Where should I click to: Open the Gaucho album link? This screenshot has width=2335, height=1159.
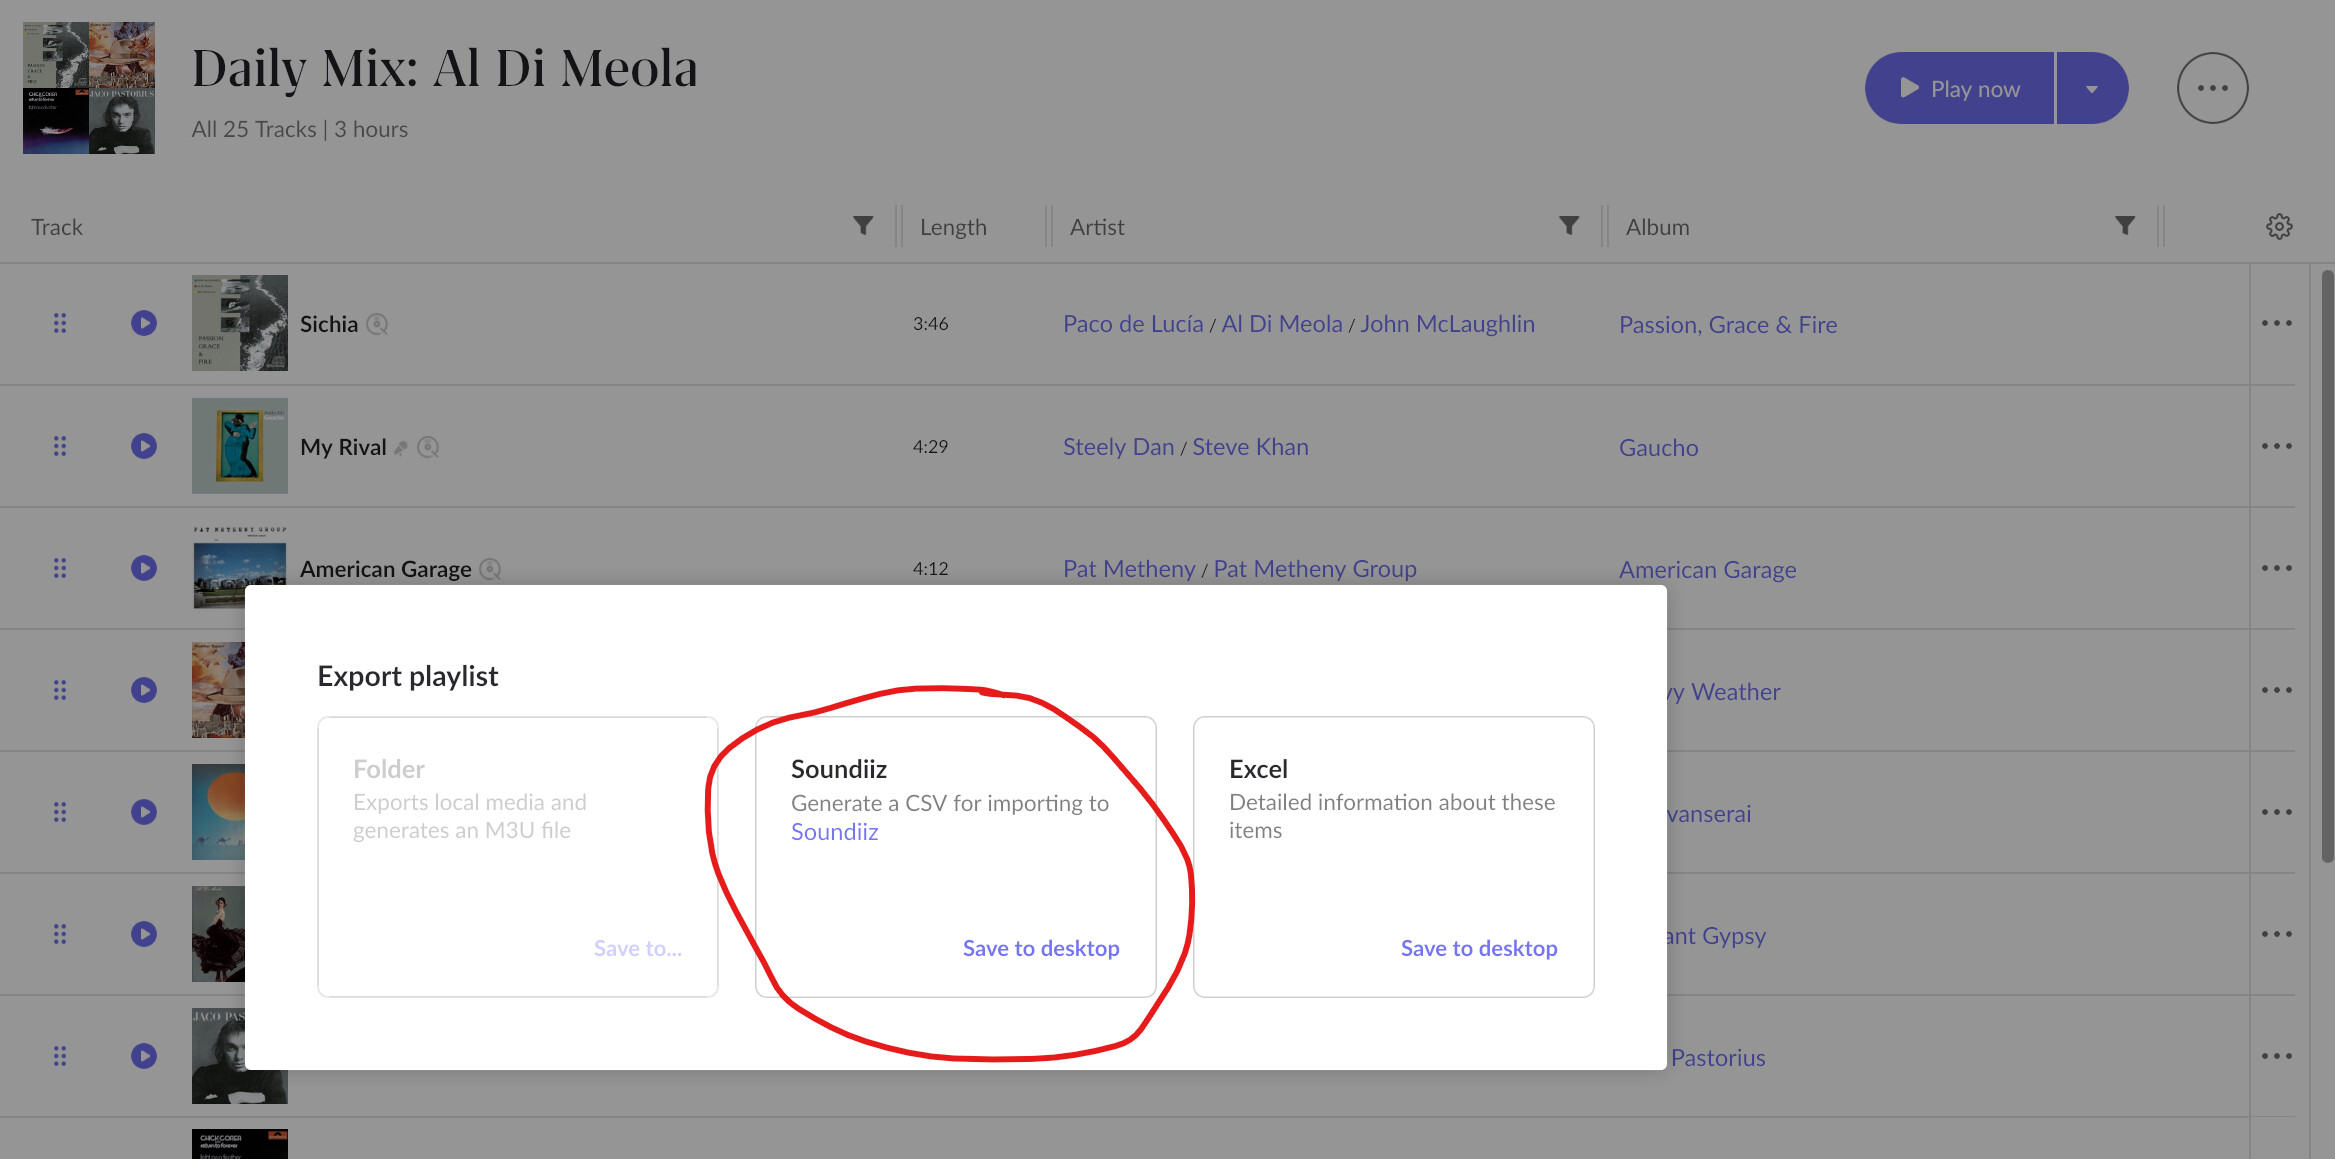point(1659,448)
